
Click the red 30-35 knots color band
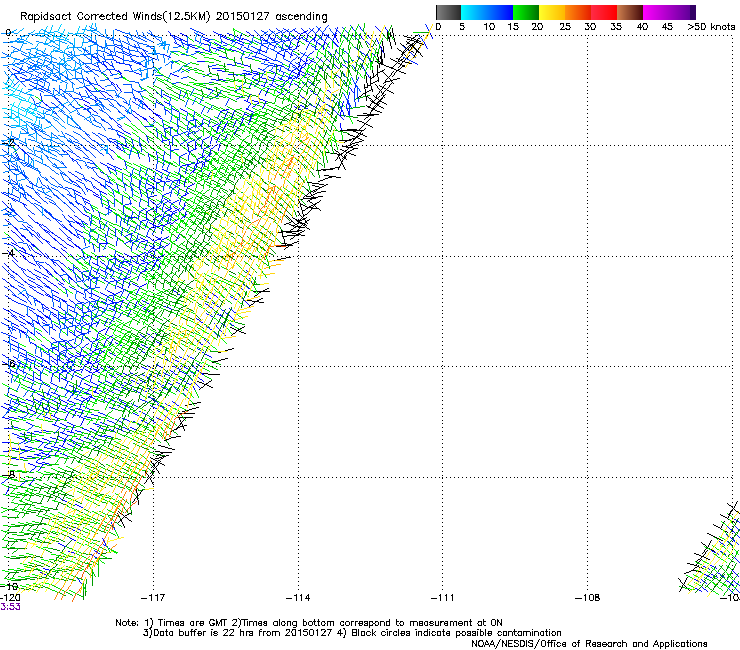click(x=604, y=12)
